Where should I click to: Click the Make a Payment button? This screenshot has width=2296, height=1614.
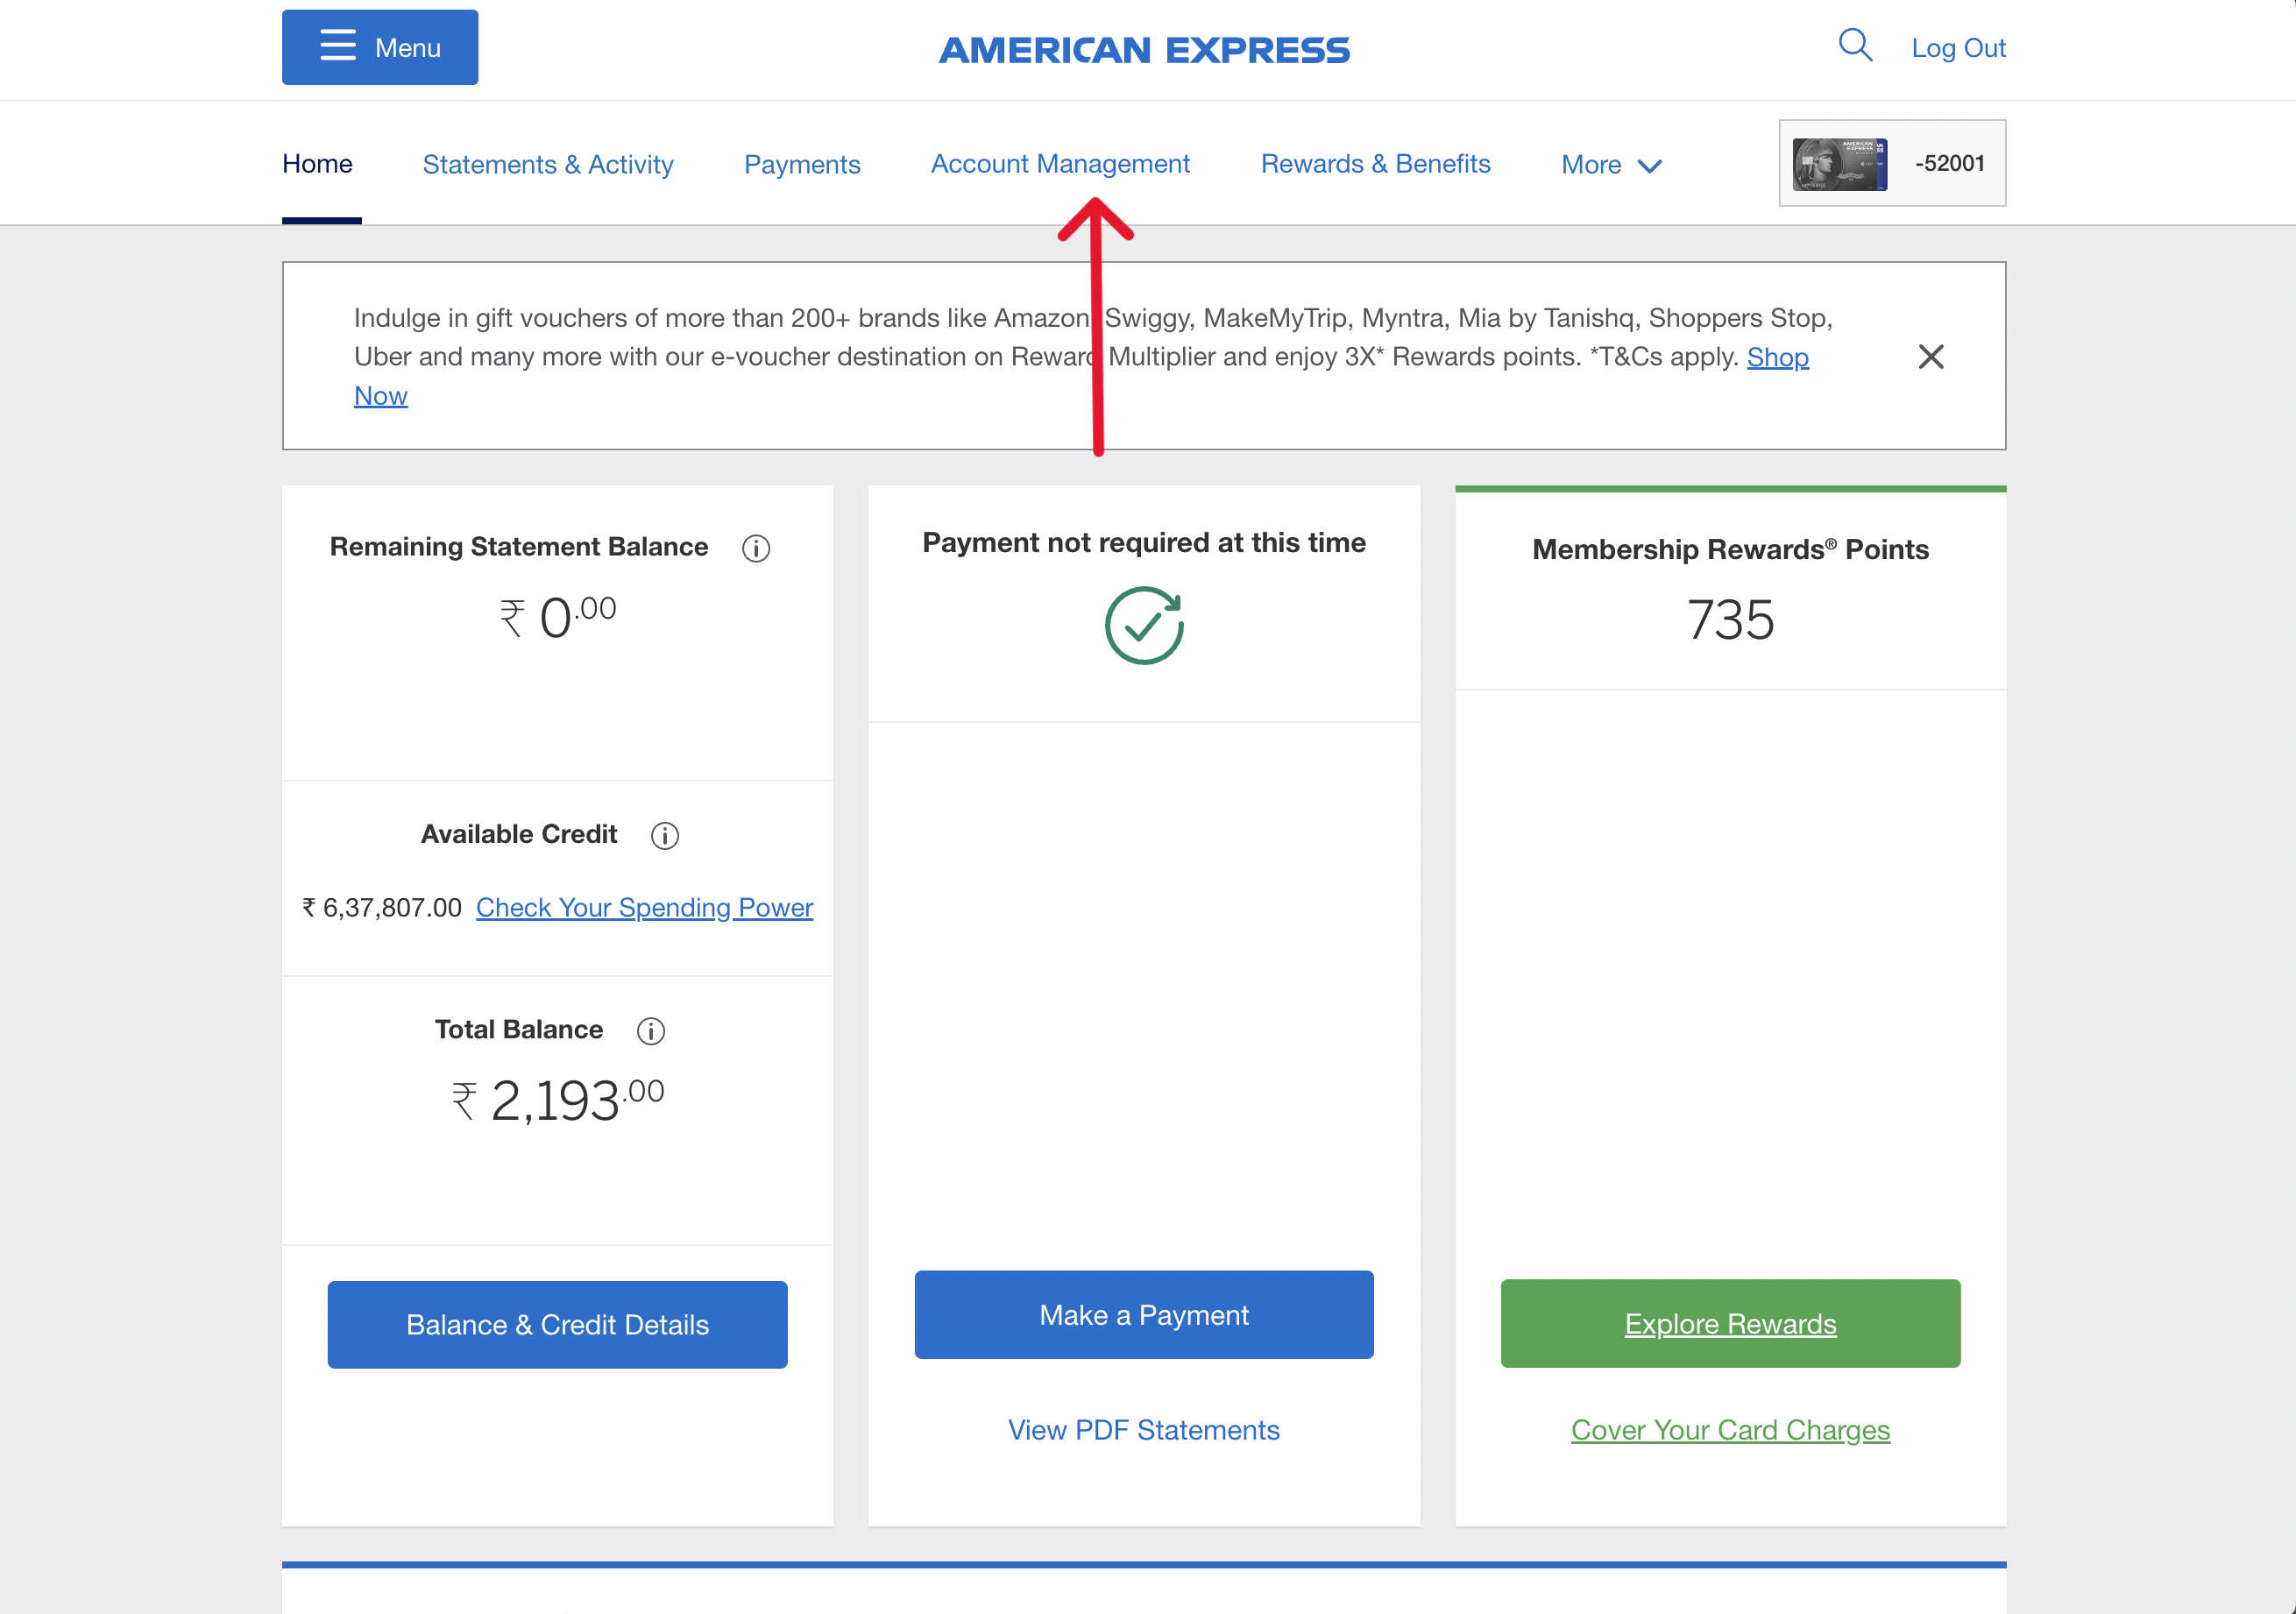(1143, 1314)
